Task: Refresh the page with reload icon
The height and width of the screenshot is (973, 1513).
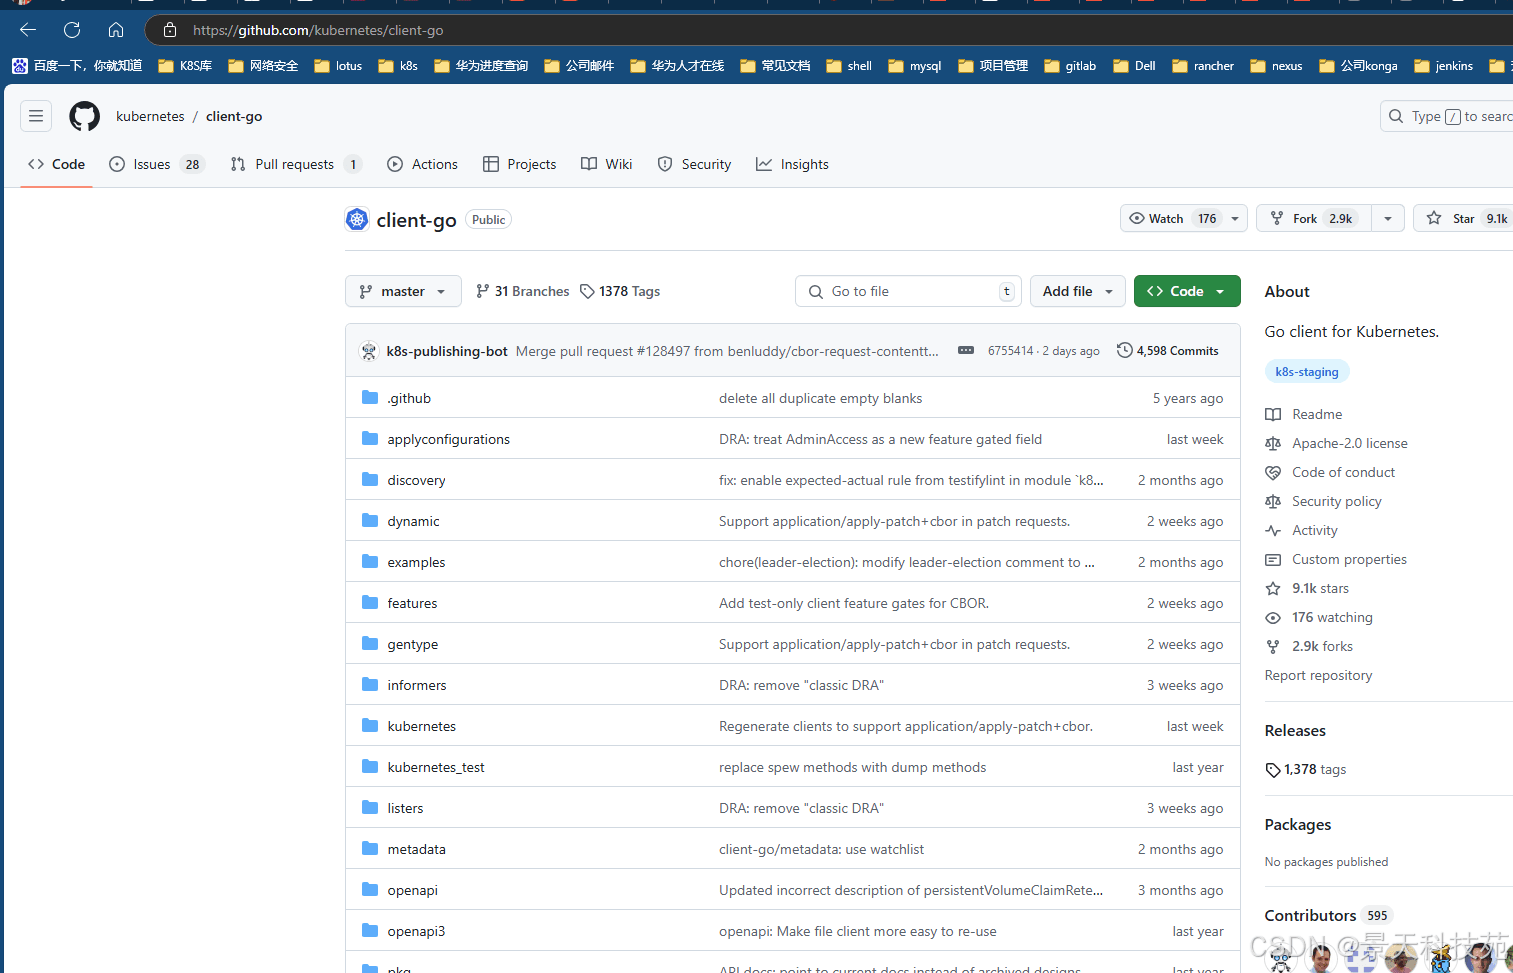Action: [72, 30]
